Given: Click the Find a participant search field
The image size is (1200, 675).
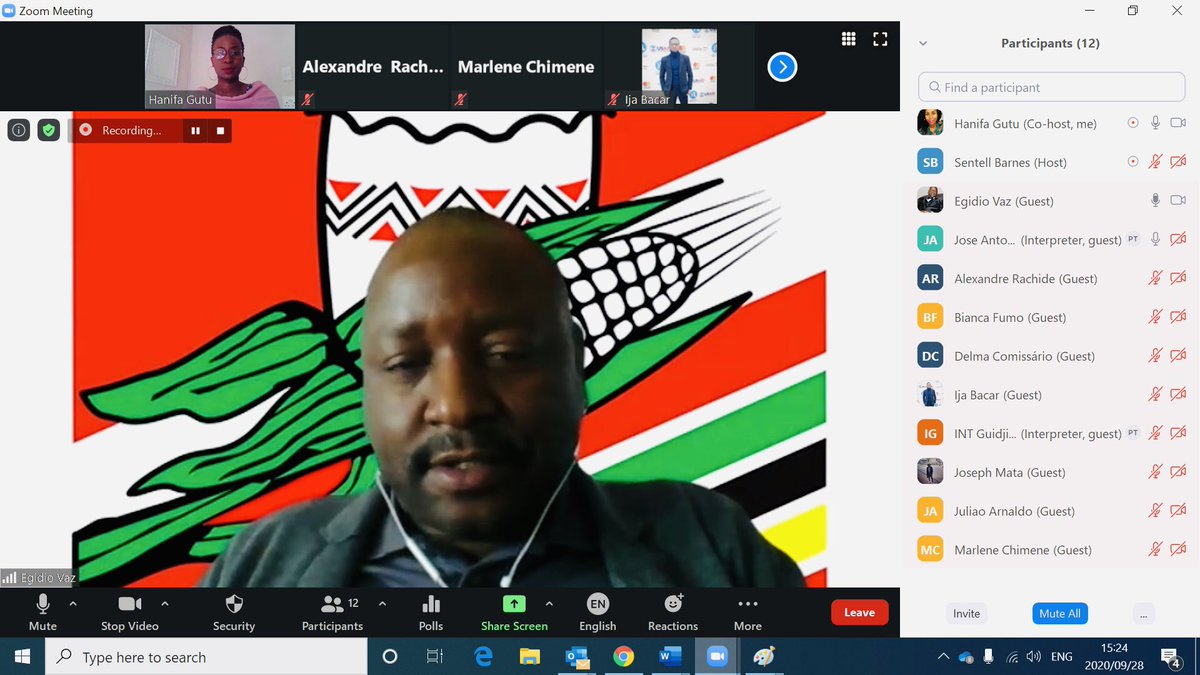Looking at the screenshot, I should pyautogui.click(x=1053, y=87).
